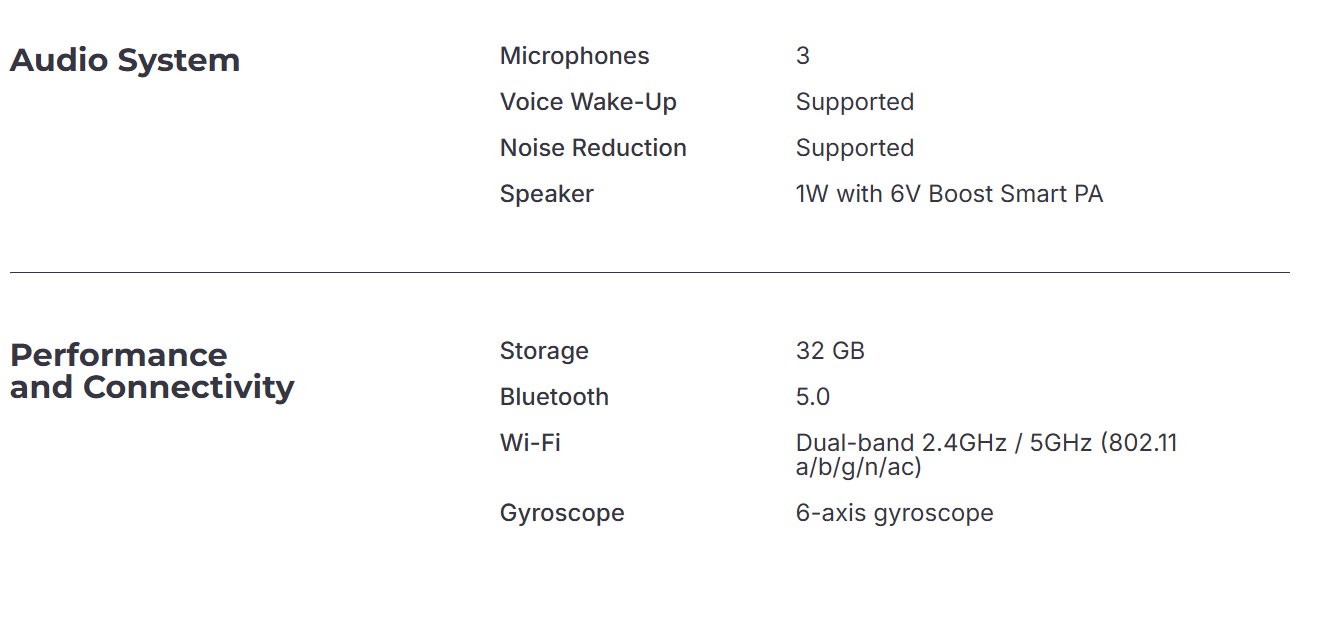Select the 6-axis gyroscope value
Viewport: 1339px width, 624px height.
(x=894, y=513)
